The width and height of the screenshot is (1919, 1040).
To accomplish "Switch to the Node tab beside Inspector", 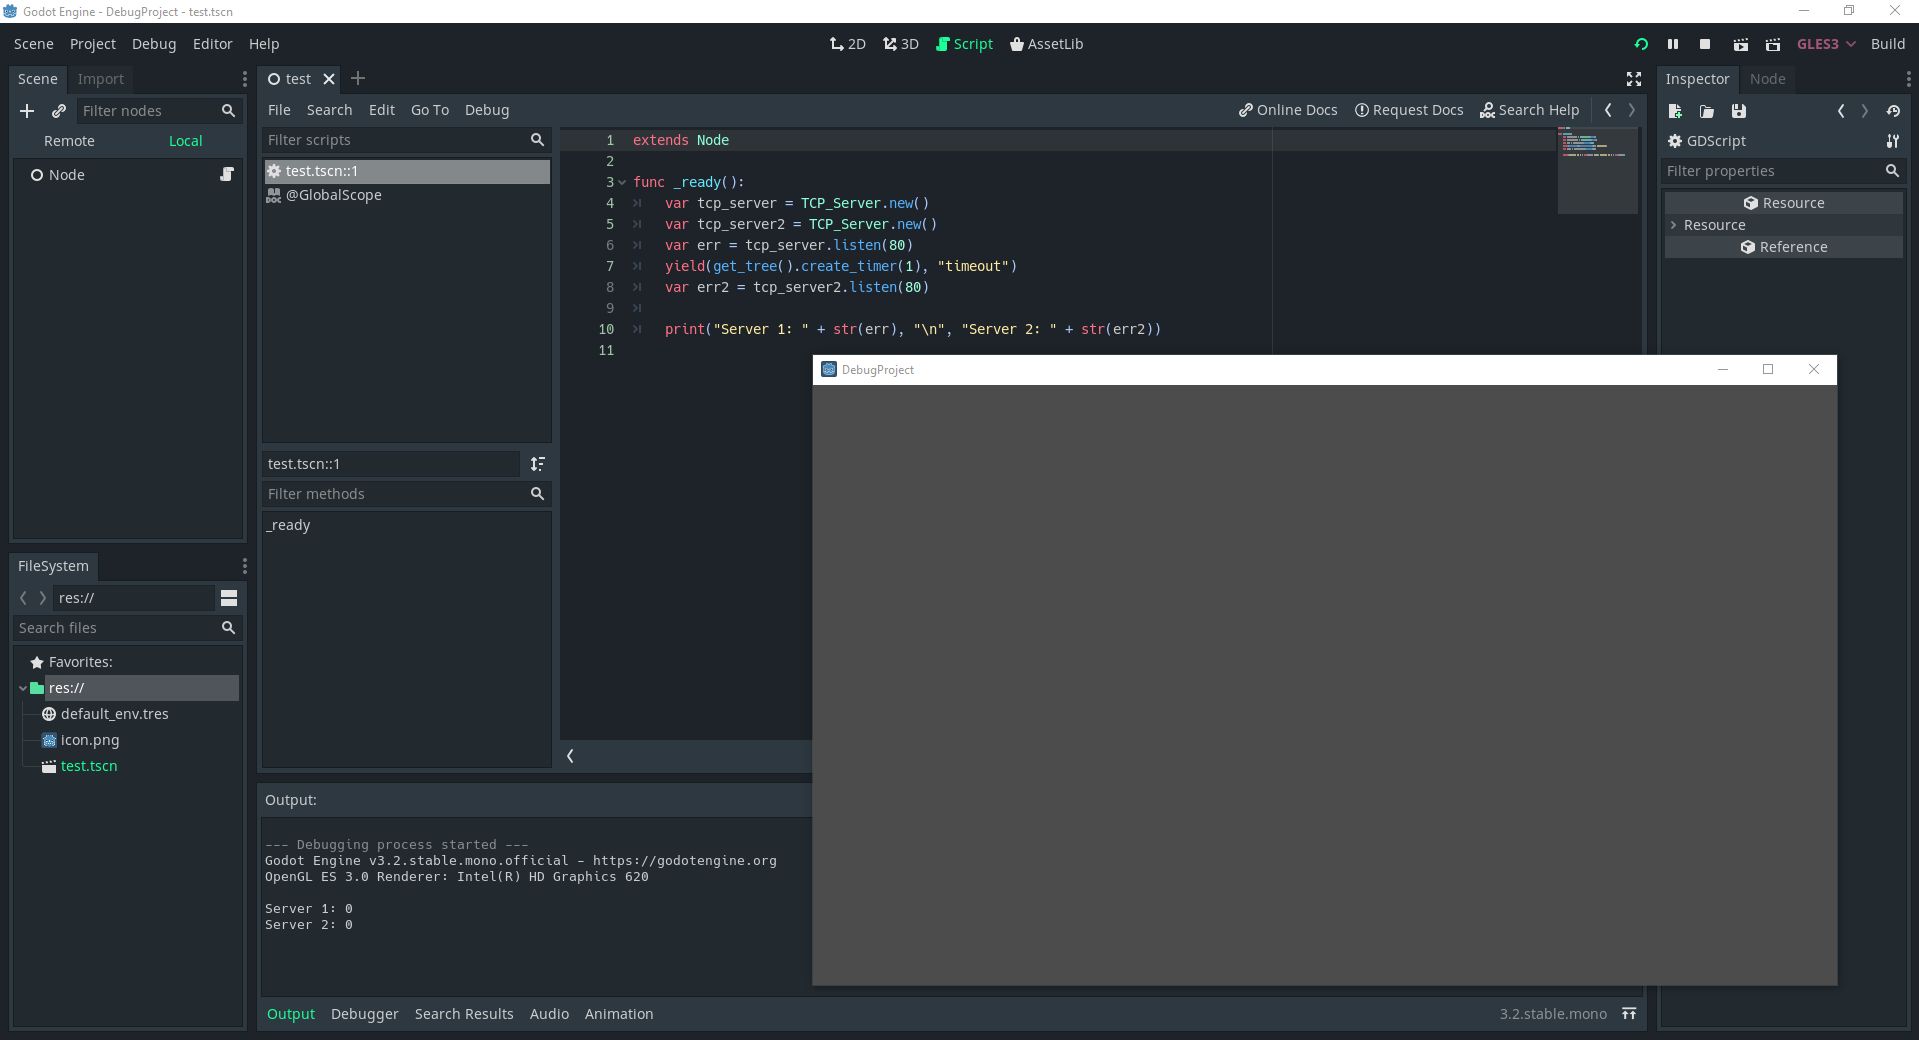I will [1767, 79].
